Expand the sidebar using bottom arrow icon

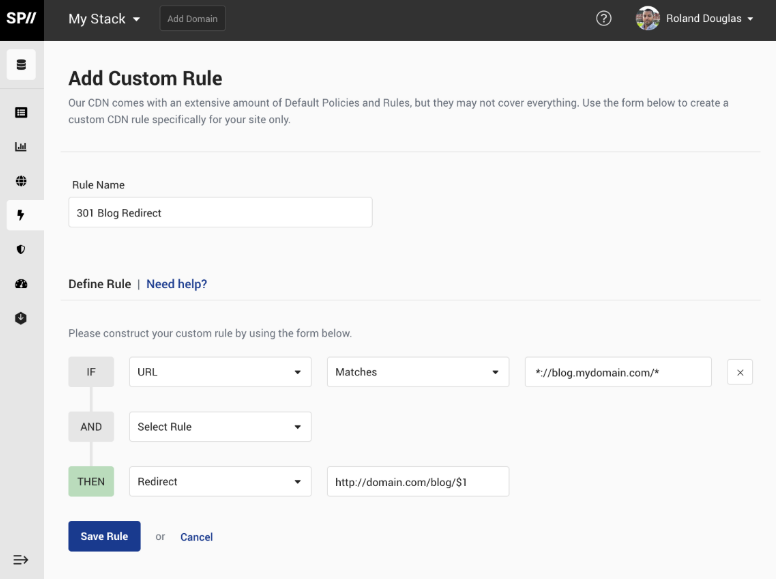(x=20, y=559)
